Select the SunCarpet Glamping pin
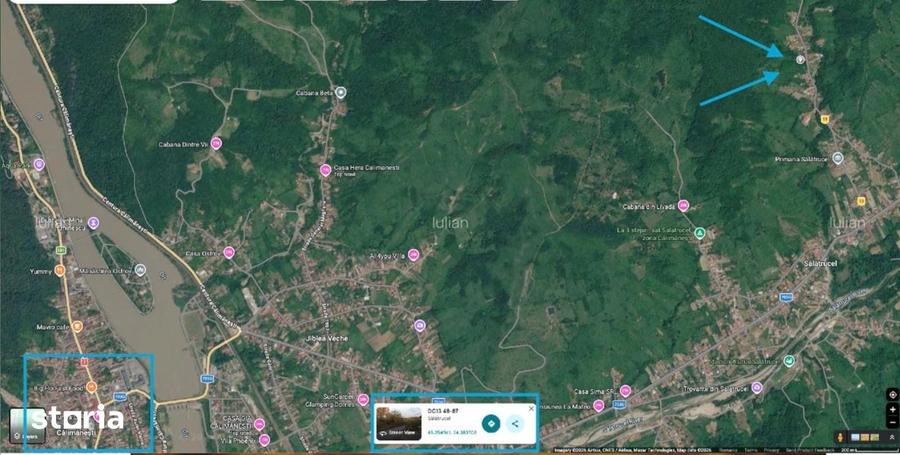Screen dimensions: 900x455 click(x=363, y=399)
